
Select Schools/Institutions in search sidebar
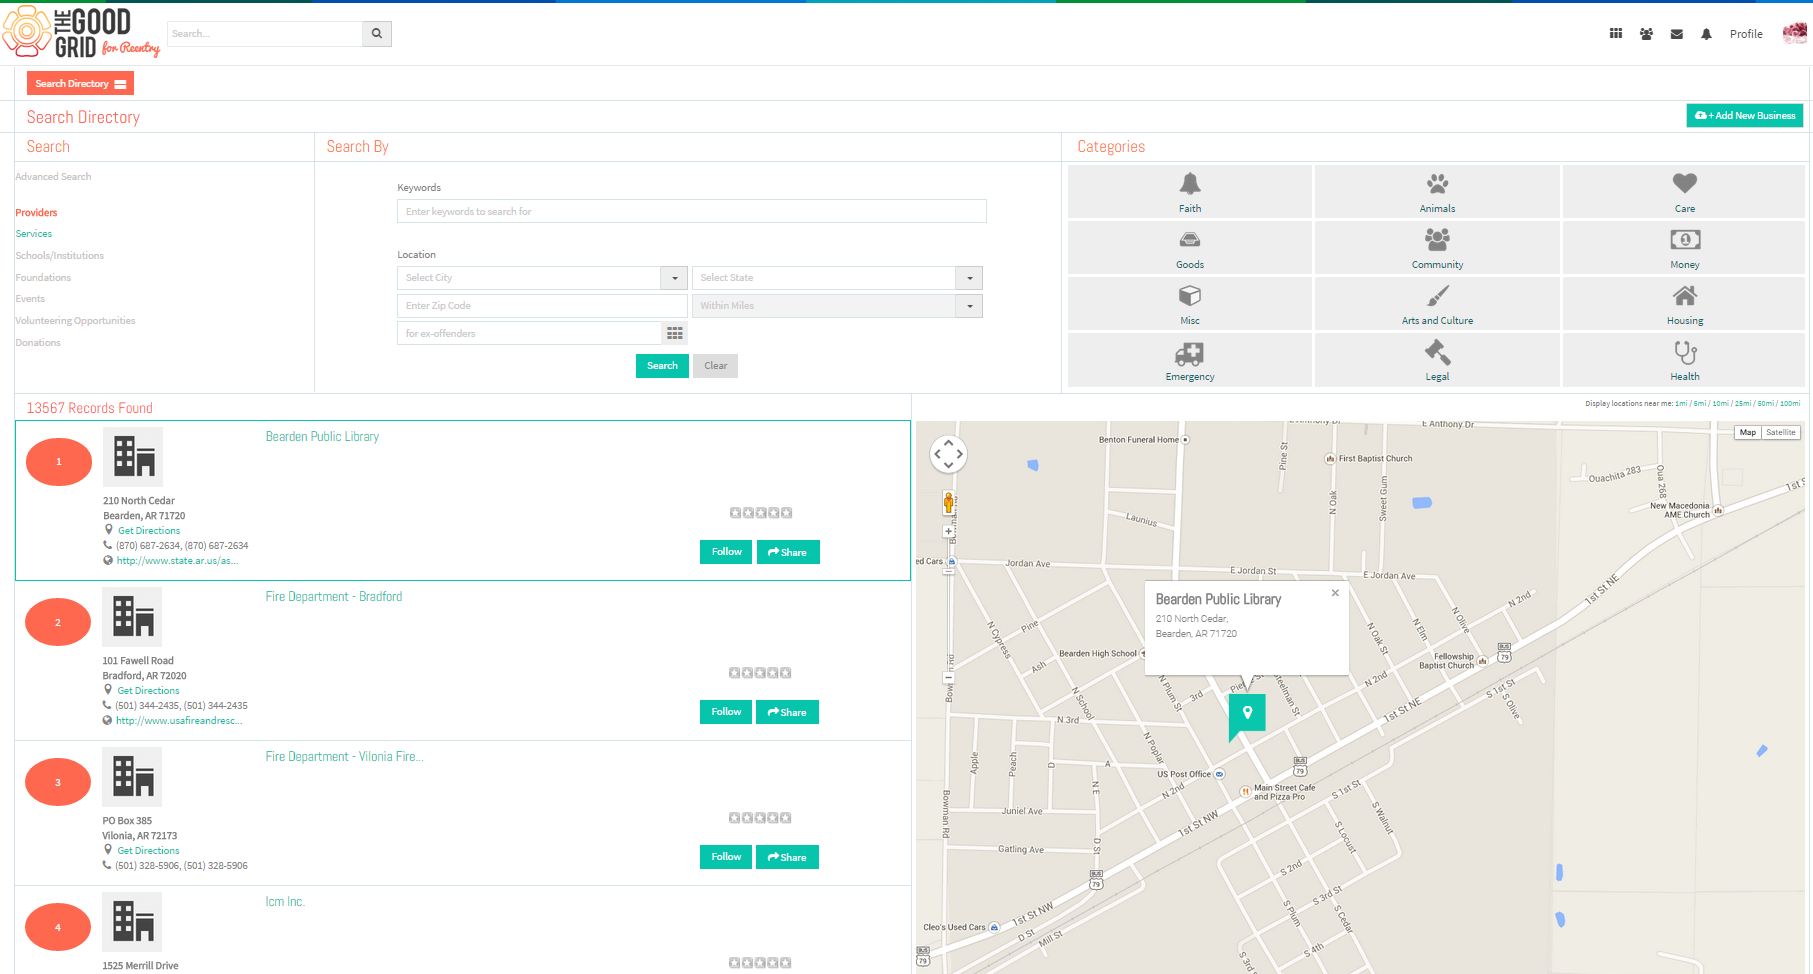point(60,256)
